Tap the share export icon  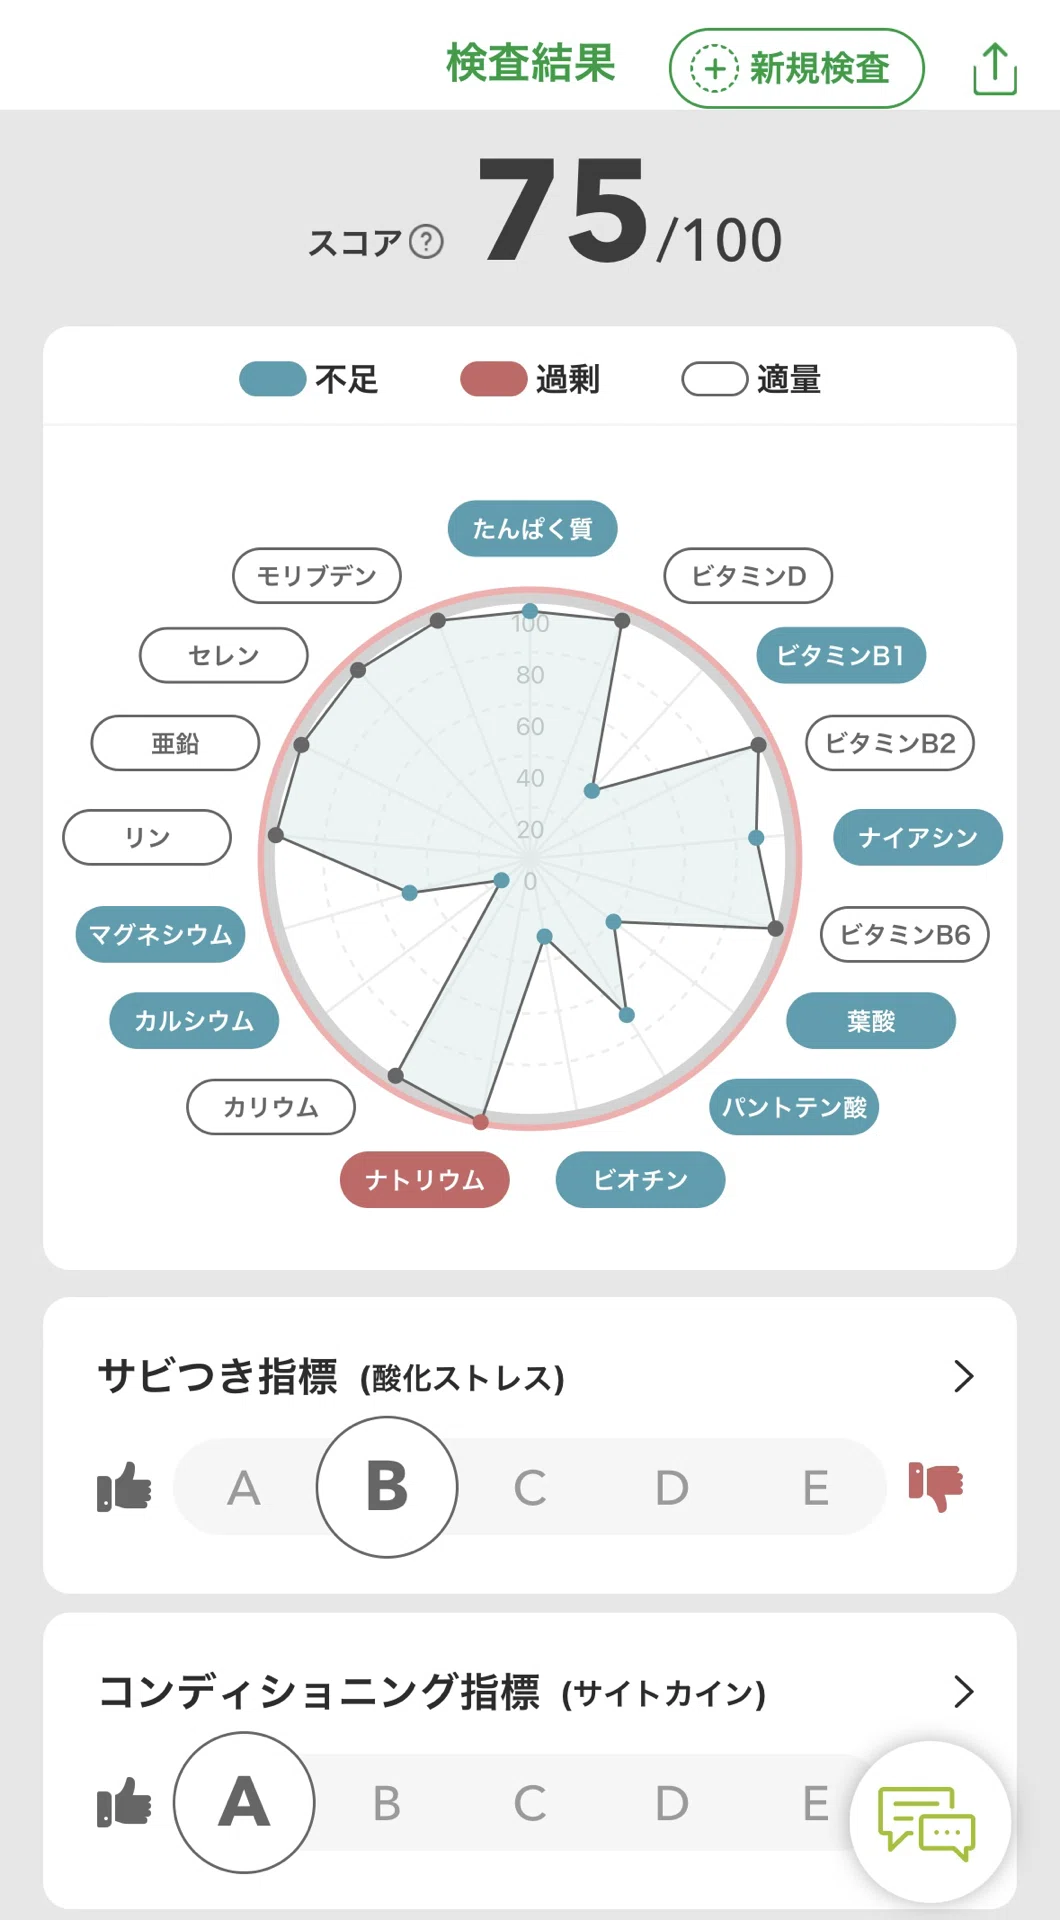[x=995, y=69]
